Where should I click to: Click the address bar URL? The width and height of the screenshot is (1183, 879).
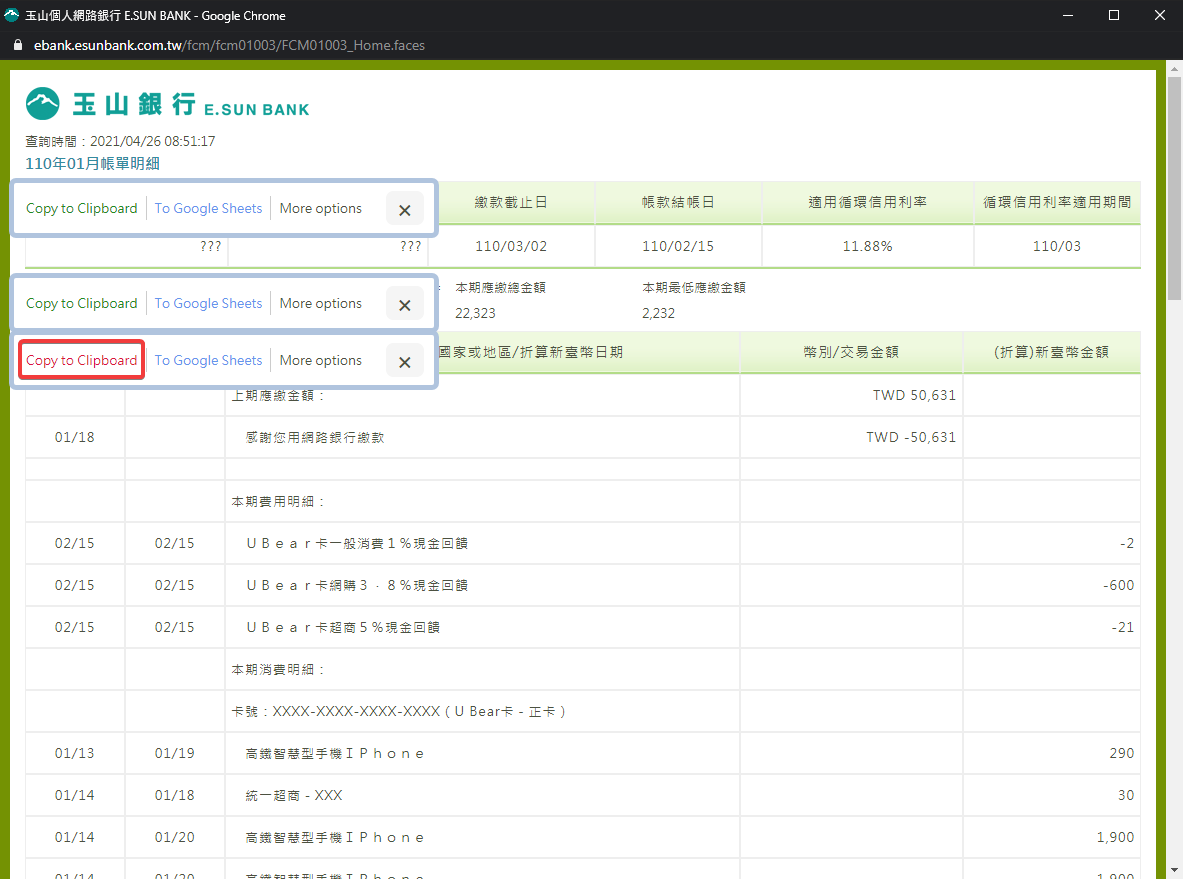[229, 45]
